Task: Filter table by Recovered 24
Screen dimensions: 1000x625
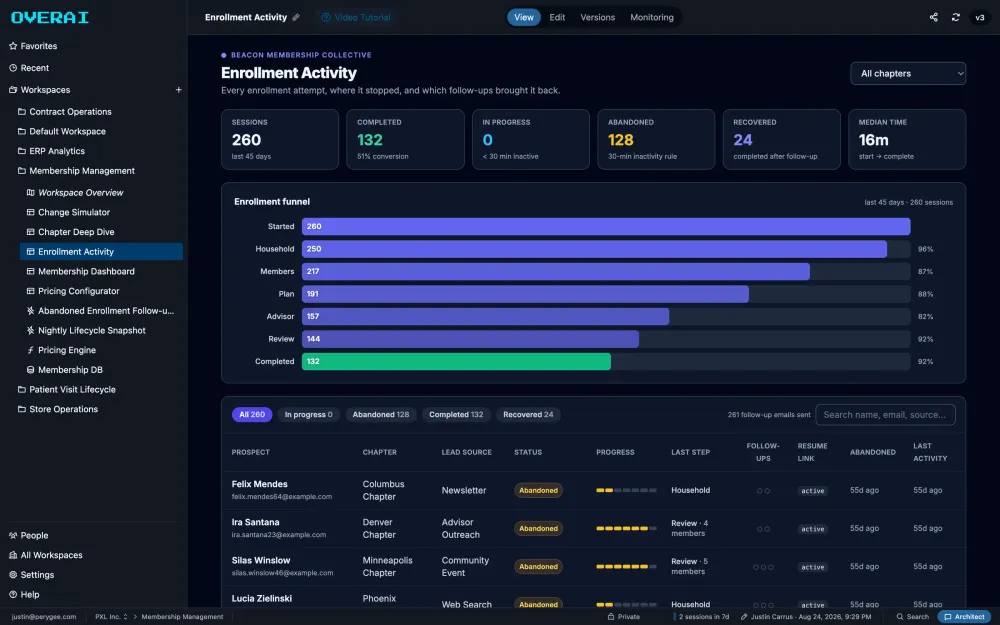Action: (x=528, y=415)
